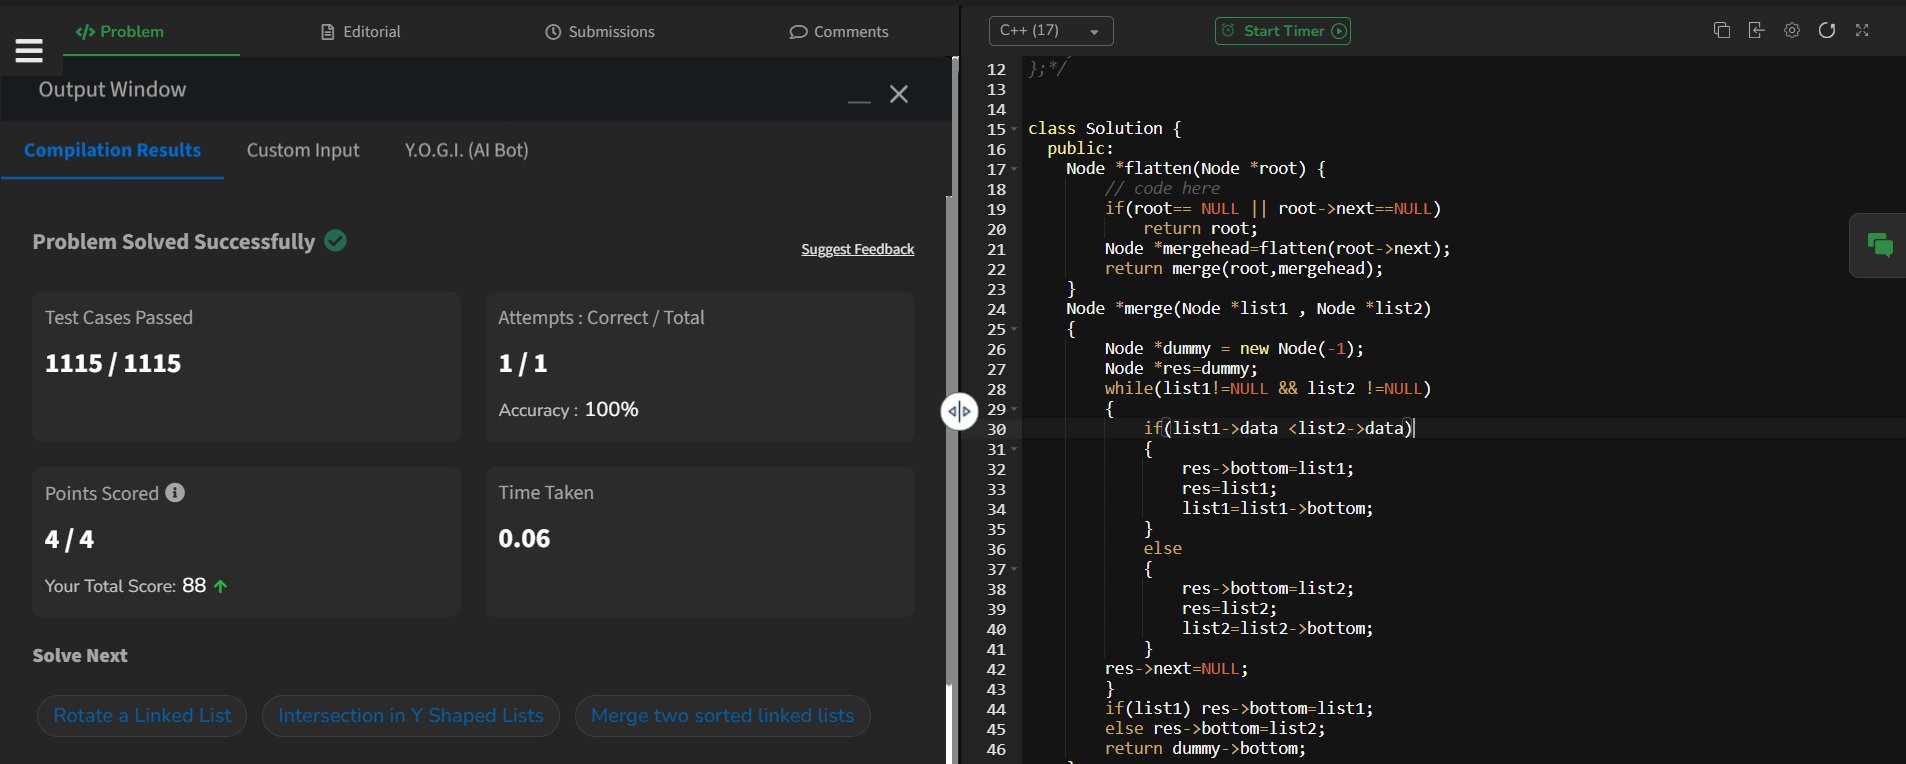The height and width of the screenshot is (764, 1906).
Task: Open the C++ (17) language dropdown
Action: (1051, 31)
